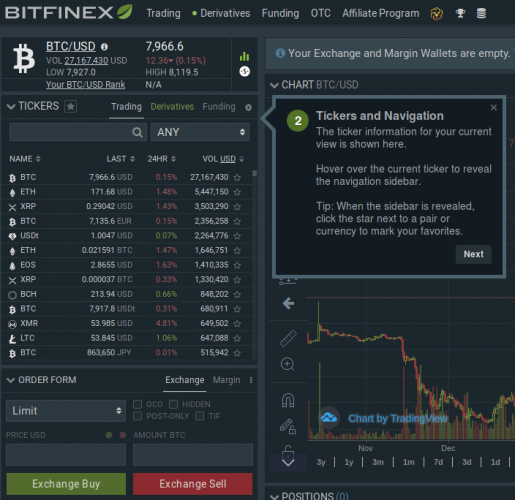
Task: Favorite the BTC USD ticker star
Action: pyautogui.click(x=237, y=177)
